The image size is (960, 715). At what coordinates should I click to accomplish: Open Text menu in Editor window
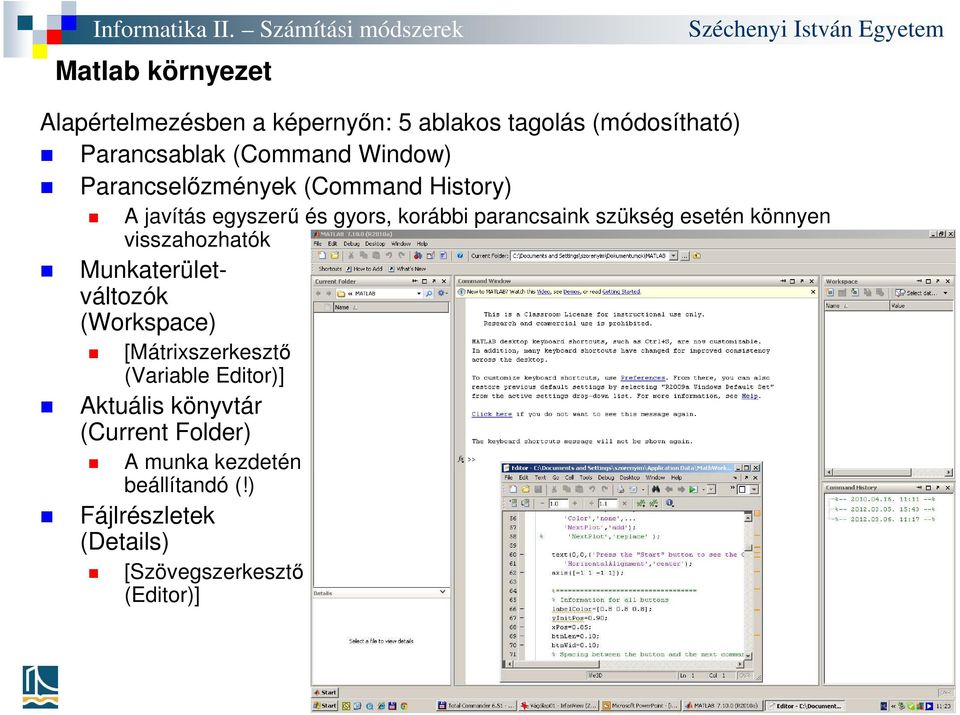click(540, 477)
